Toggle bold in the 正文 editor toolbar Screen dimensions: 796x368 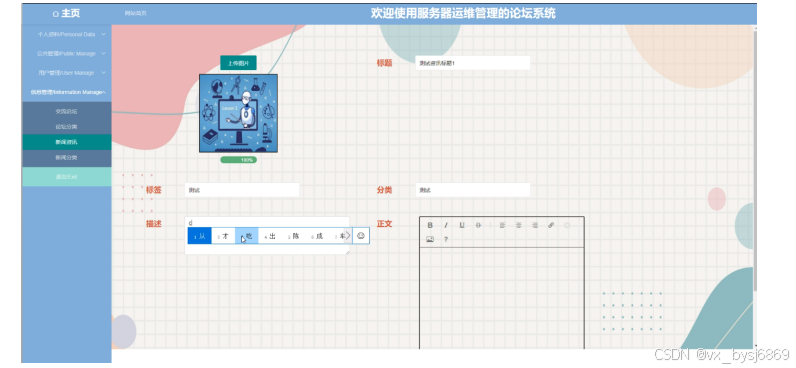coord(430,225)
